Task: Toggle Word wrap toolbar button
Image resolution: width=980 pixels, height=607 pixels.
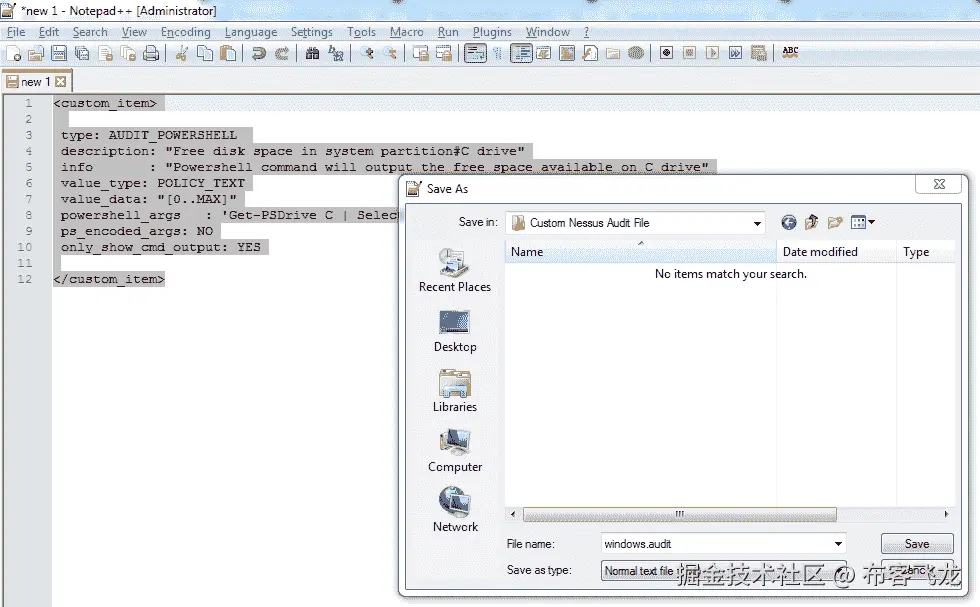Action: pyautogui.click(x=475, y=54)
